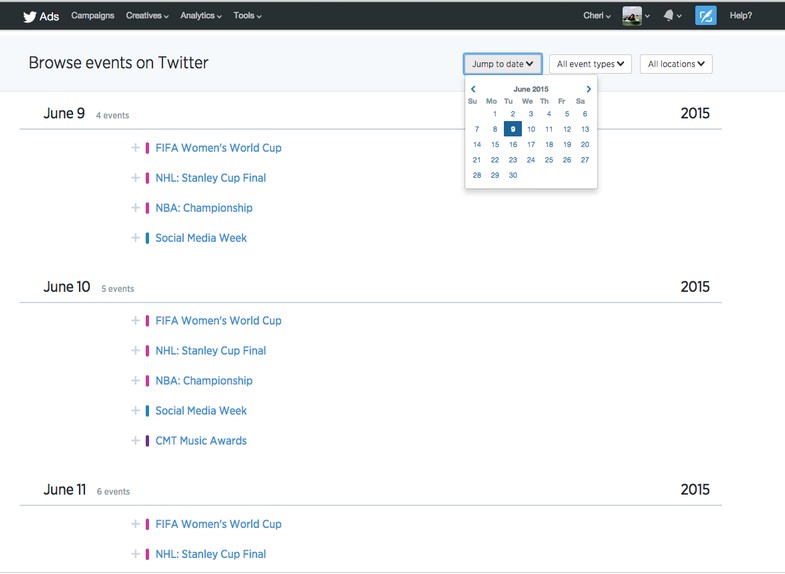785x574 pixels.
Task: Click the '5 events' count label
Action: (x=118, y=289)
